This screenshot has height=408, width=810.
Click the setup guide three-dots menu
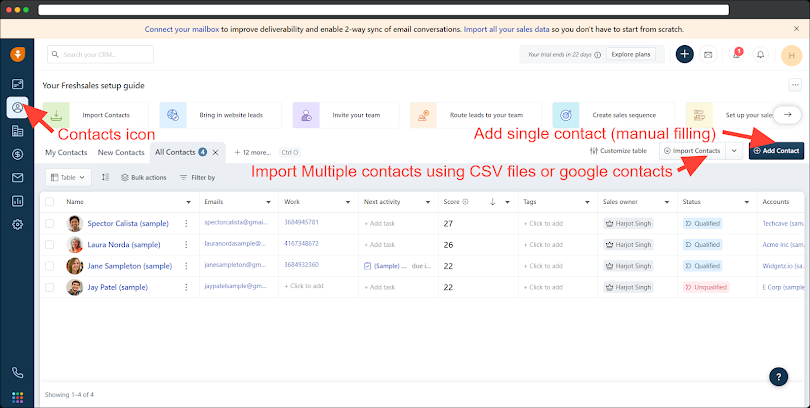pos(795,85)
